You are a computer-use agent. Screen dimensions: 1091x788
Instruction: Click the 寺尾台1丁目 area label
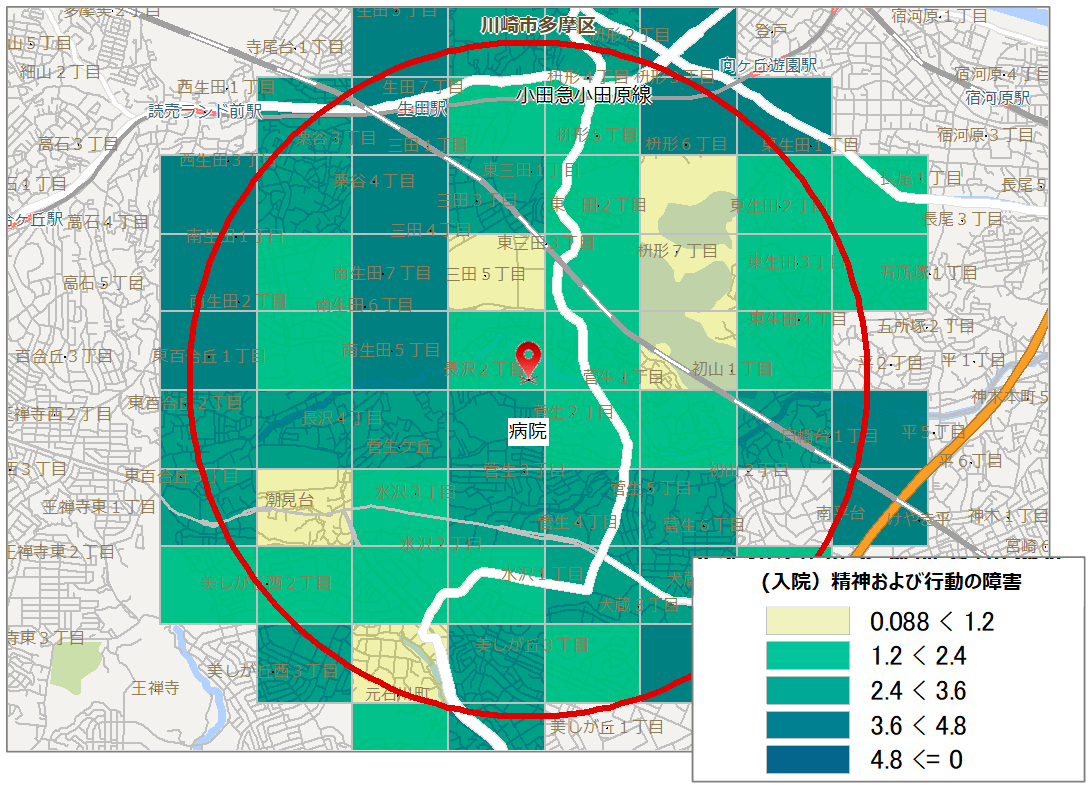pos(295,47)
